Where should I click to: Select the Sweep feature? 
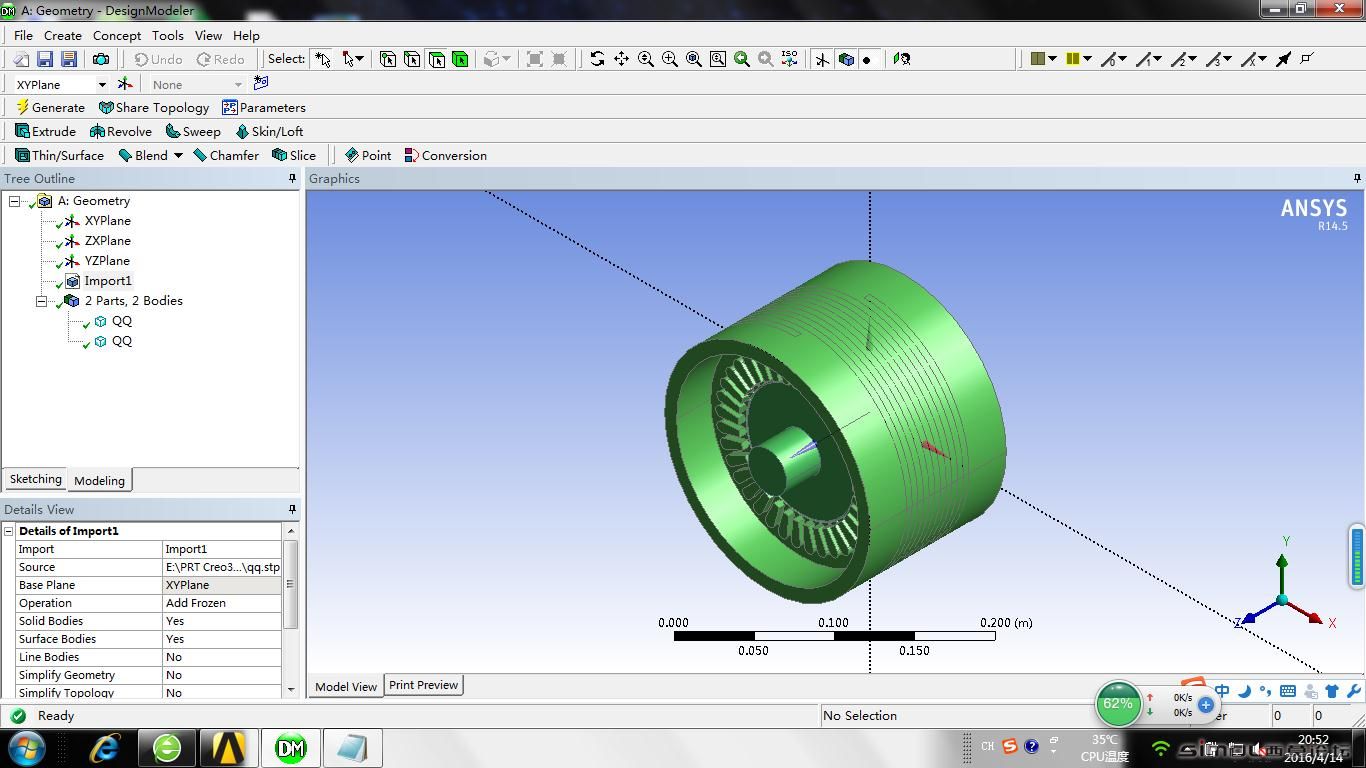click(193, 131)
